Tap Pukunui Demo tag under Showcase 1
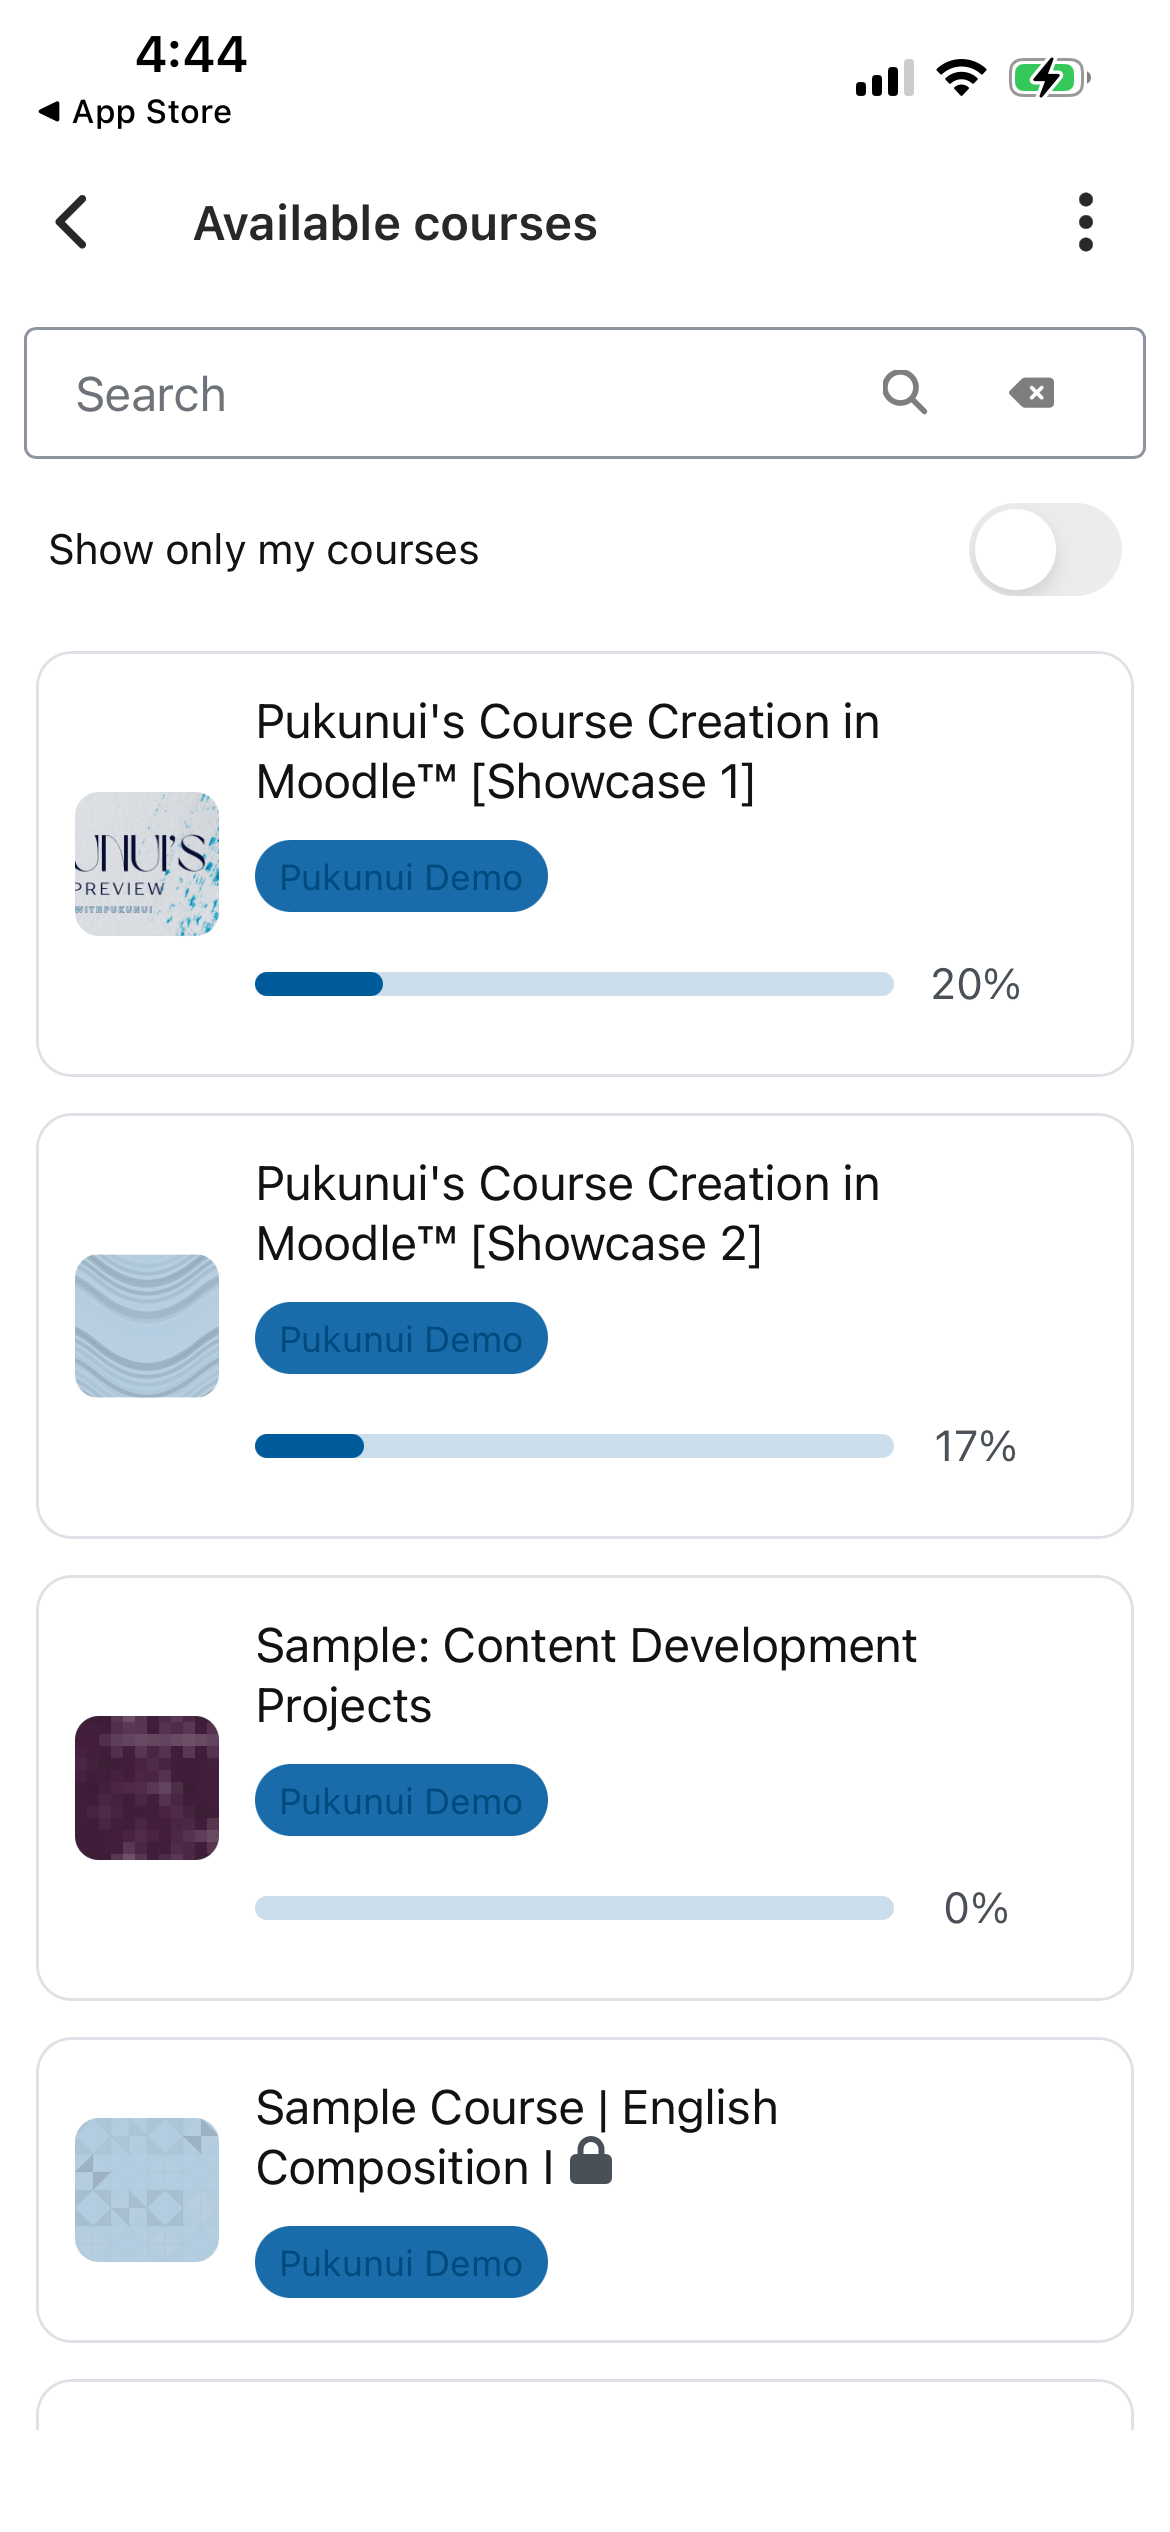 pos(401,877)
